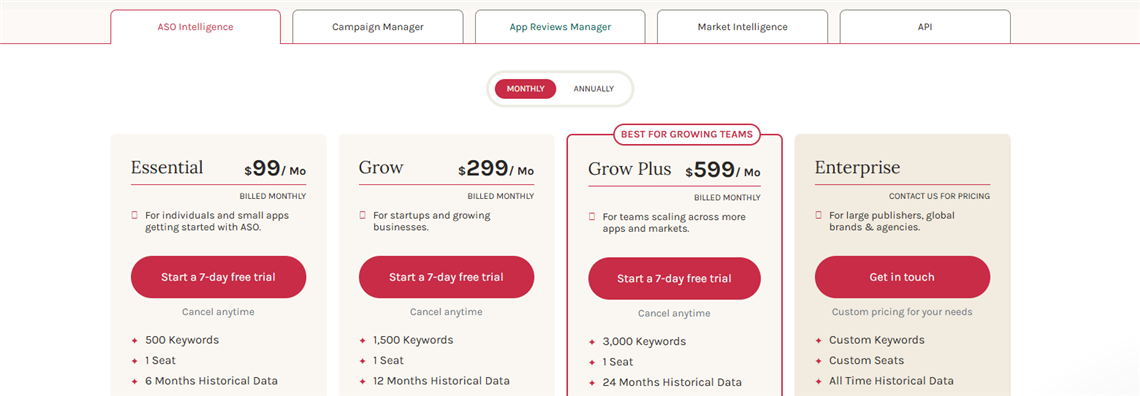Screen dimensions: 1140x396
Task: Click the star bullet next to 6 Months Historical Data
Action: (x=135, y=381)
